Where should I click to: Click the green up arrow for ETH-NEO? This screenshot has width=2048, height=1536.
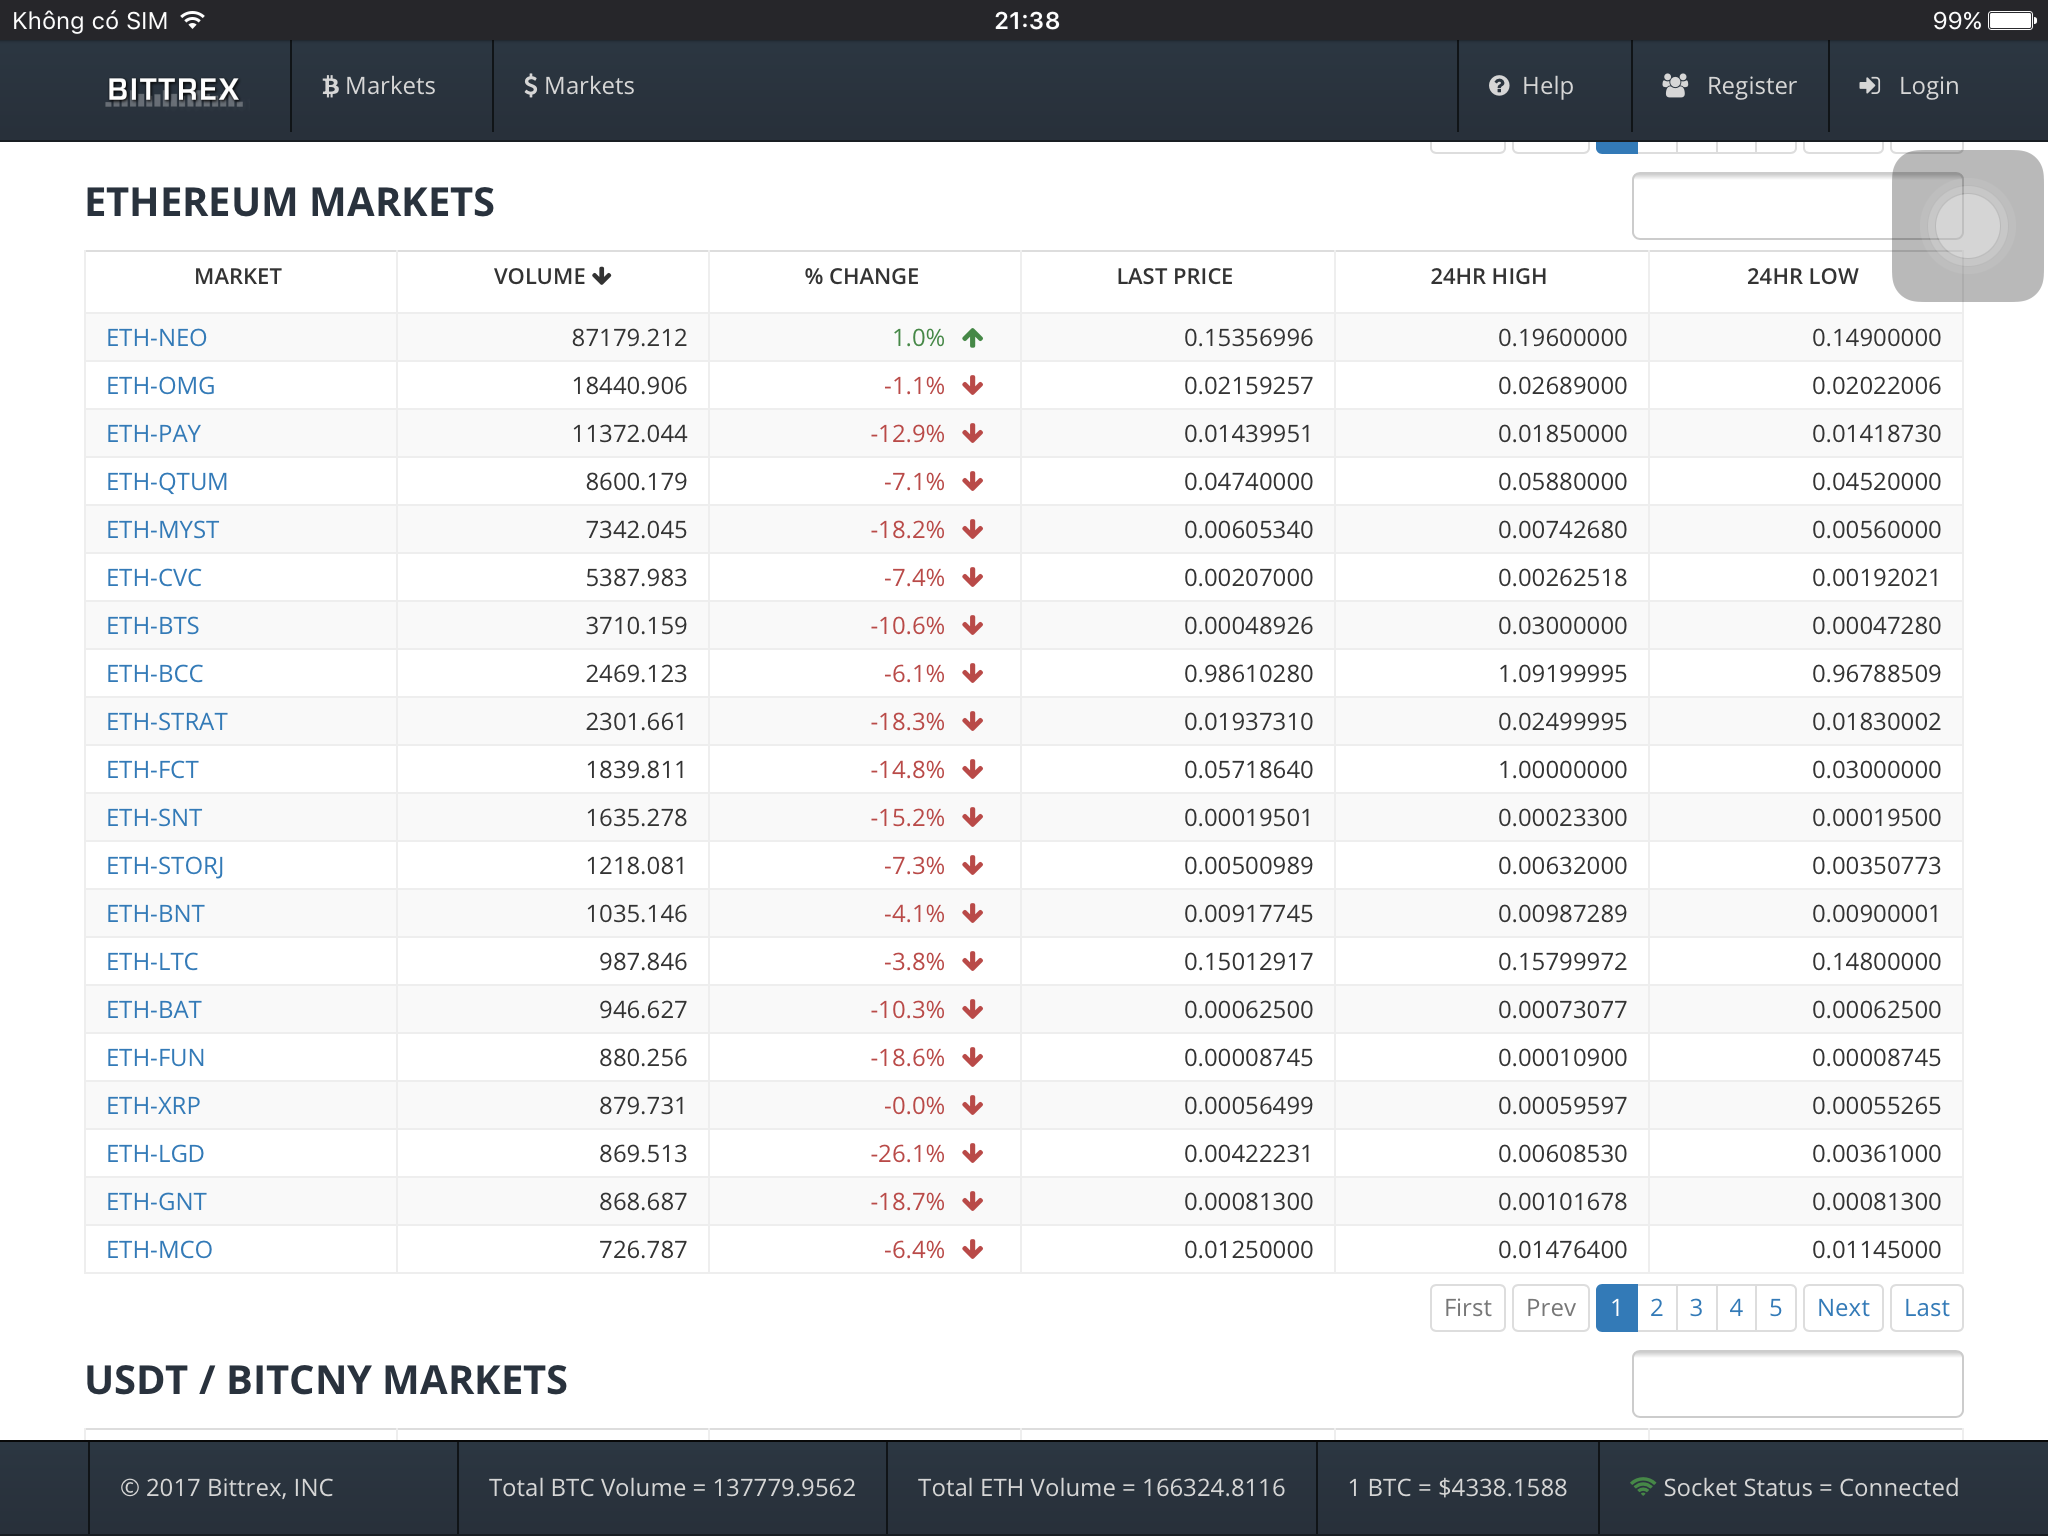click(973, 338)
